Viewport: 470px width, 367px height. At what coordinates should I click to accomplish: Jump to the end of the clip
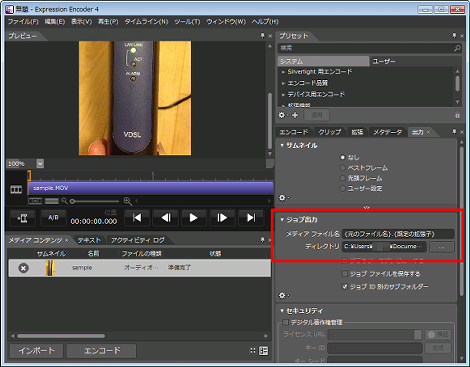point(251,218)
